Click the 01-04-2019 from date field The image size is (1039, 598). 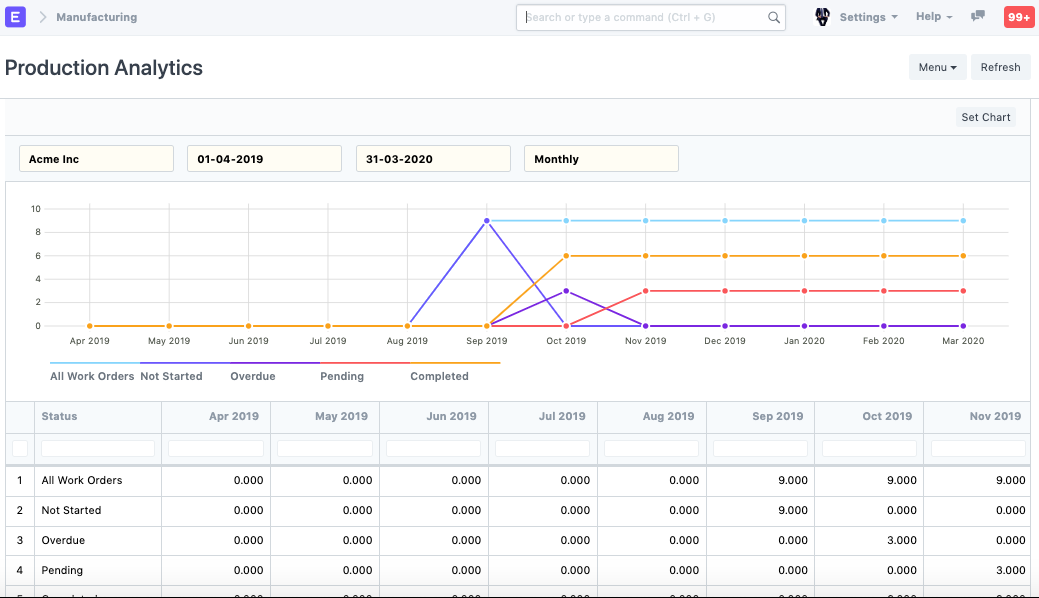(264, 159)
